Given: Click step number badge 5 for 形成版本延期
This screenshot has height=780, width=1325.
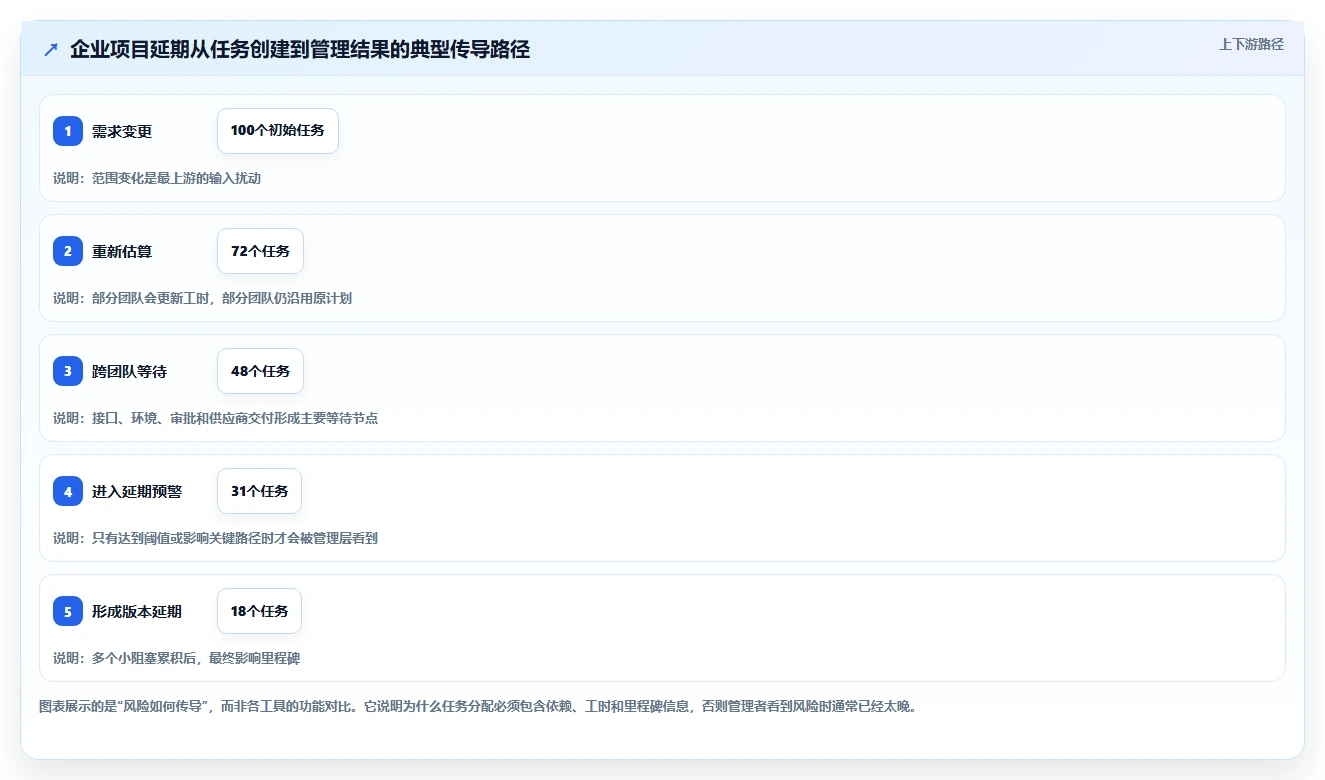Looking at the screenshot, I should 68,611.
